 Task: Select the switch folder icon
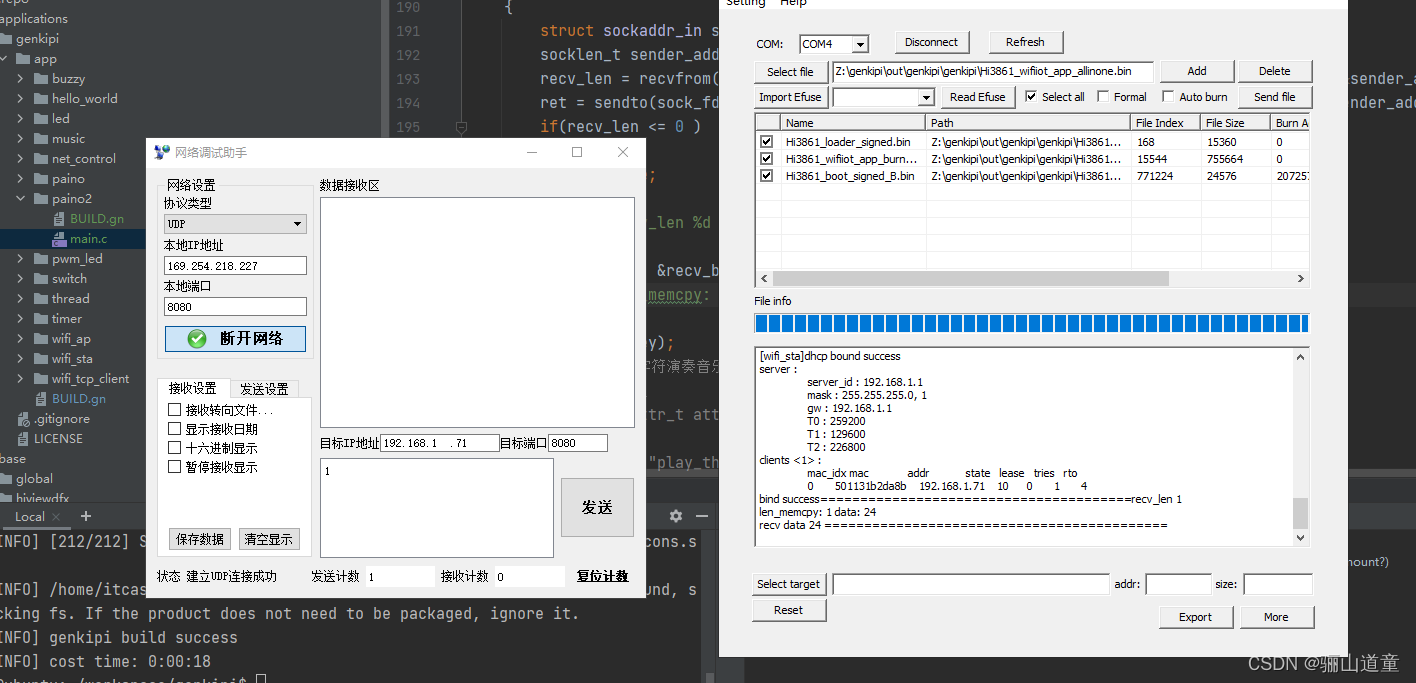click(42, 279)
